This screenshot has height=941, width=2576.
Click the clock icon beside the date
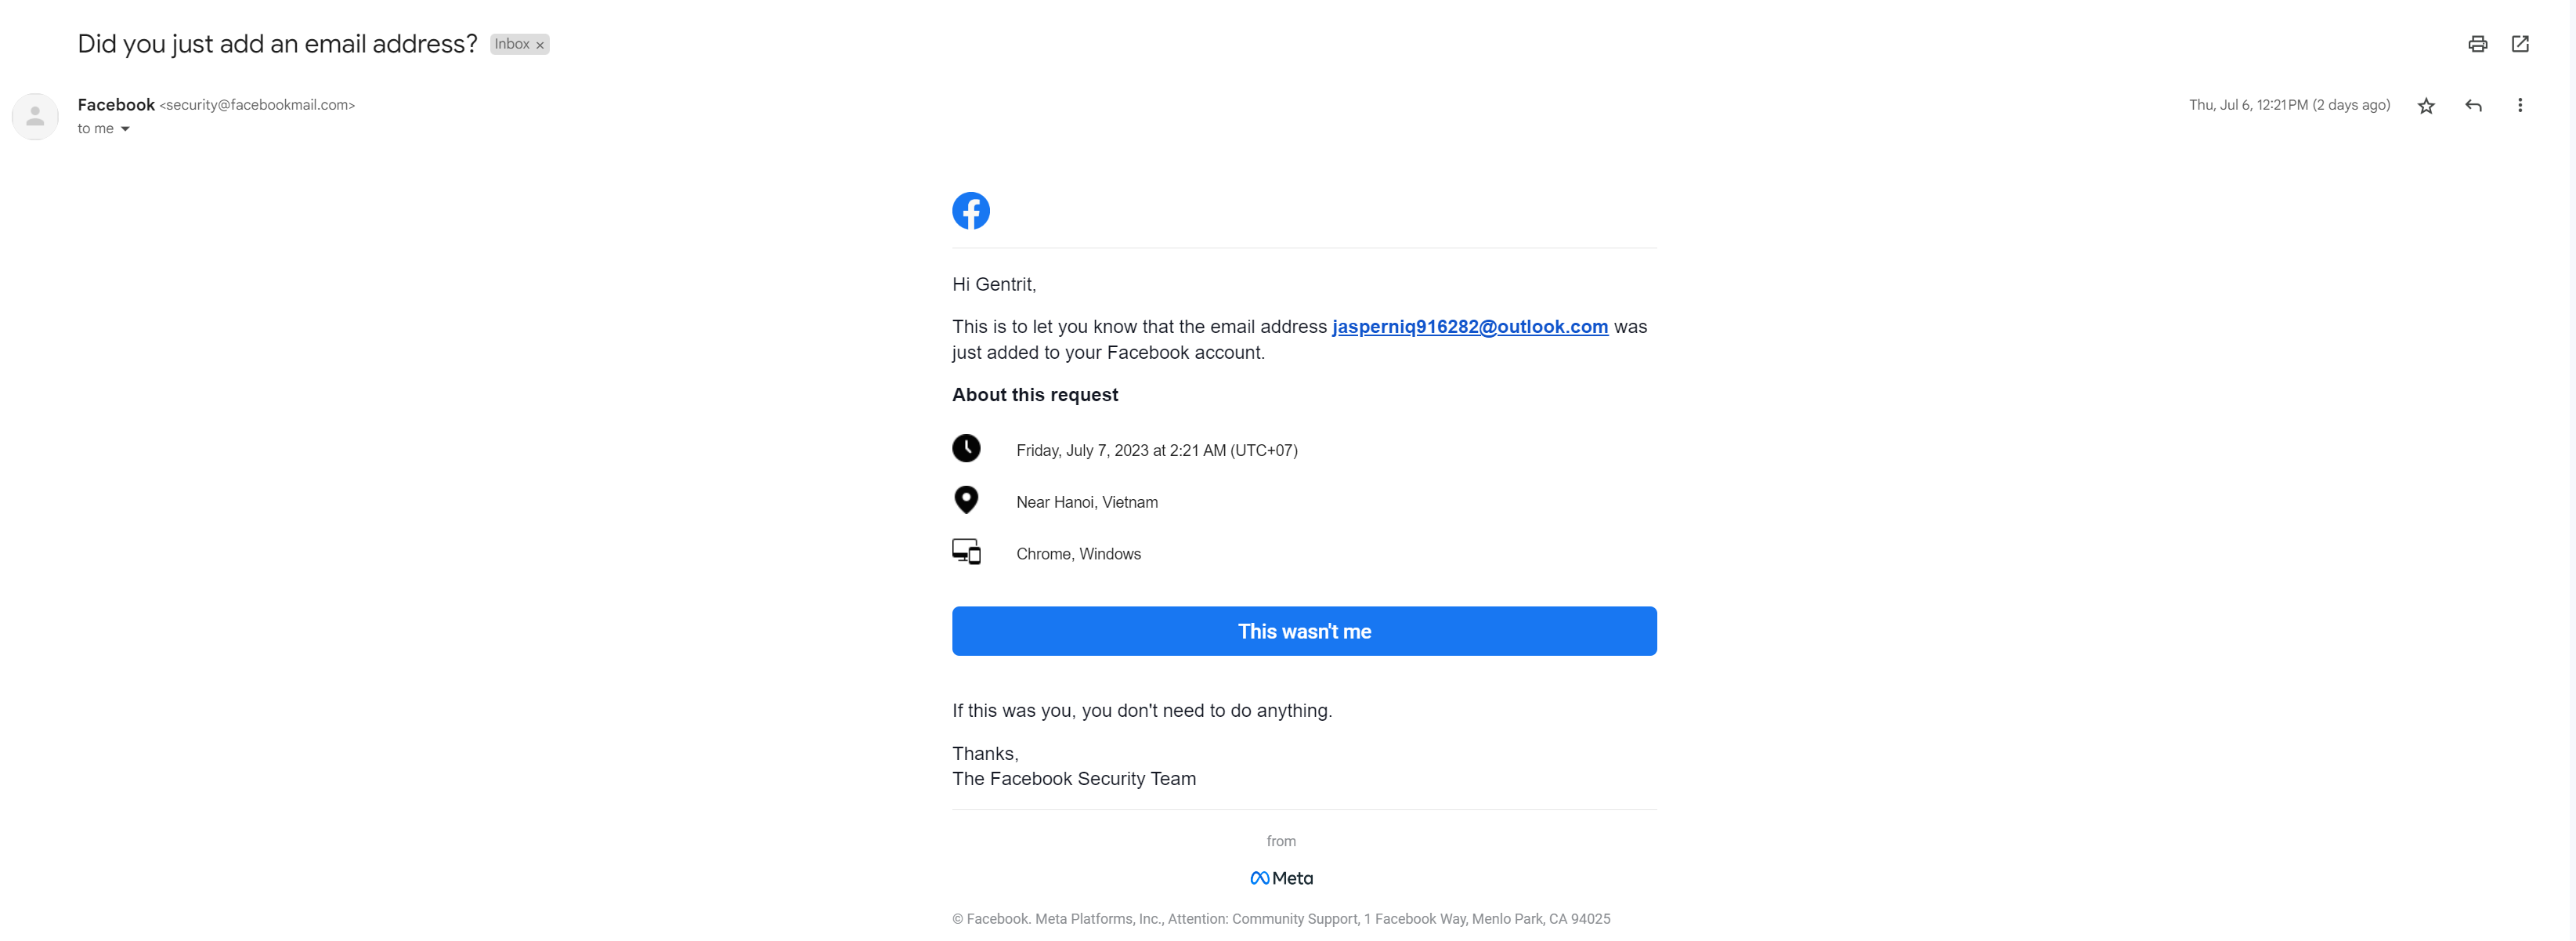(x=966, y=448)
